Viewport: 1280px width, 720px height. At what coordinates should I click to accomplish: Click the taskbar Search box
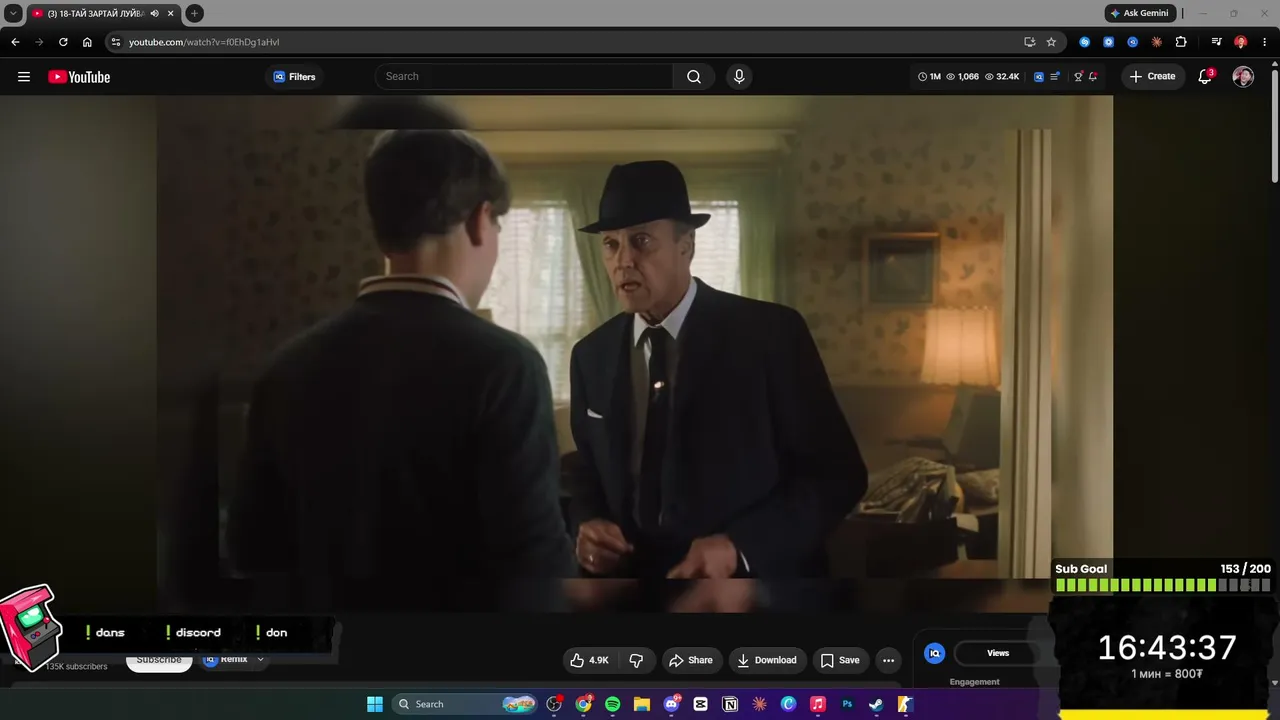(465, 704)
